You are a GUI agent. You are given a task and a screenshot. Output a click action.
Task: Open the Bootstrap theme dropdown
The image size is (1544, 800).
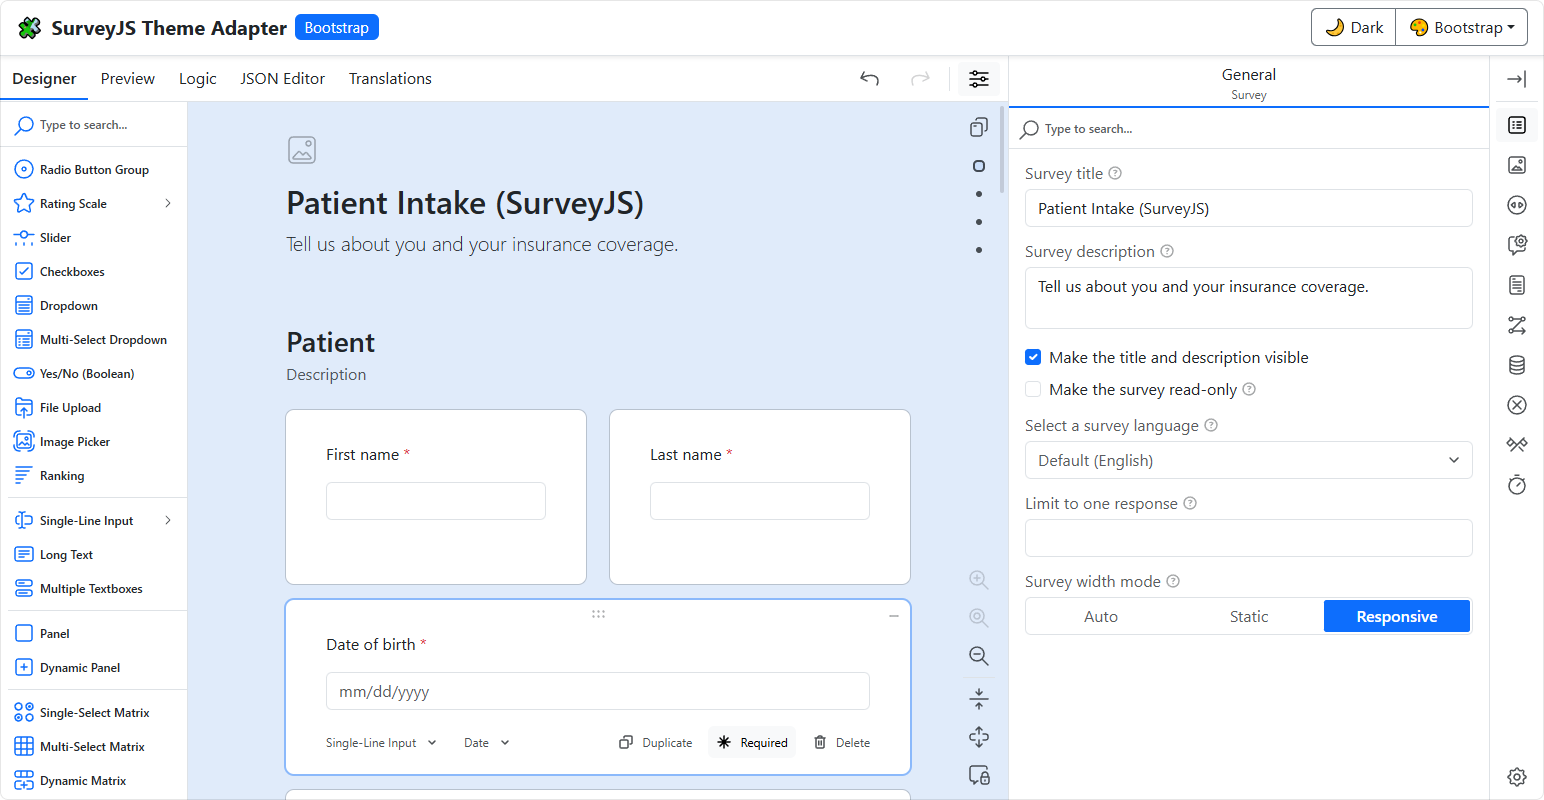(x=1462, y=27)
